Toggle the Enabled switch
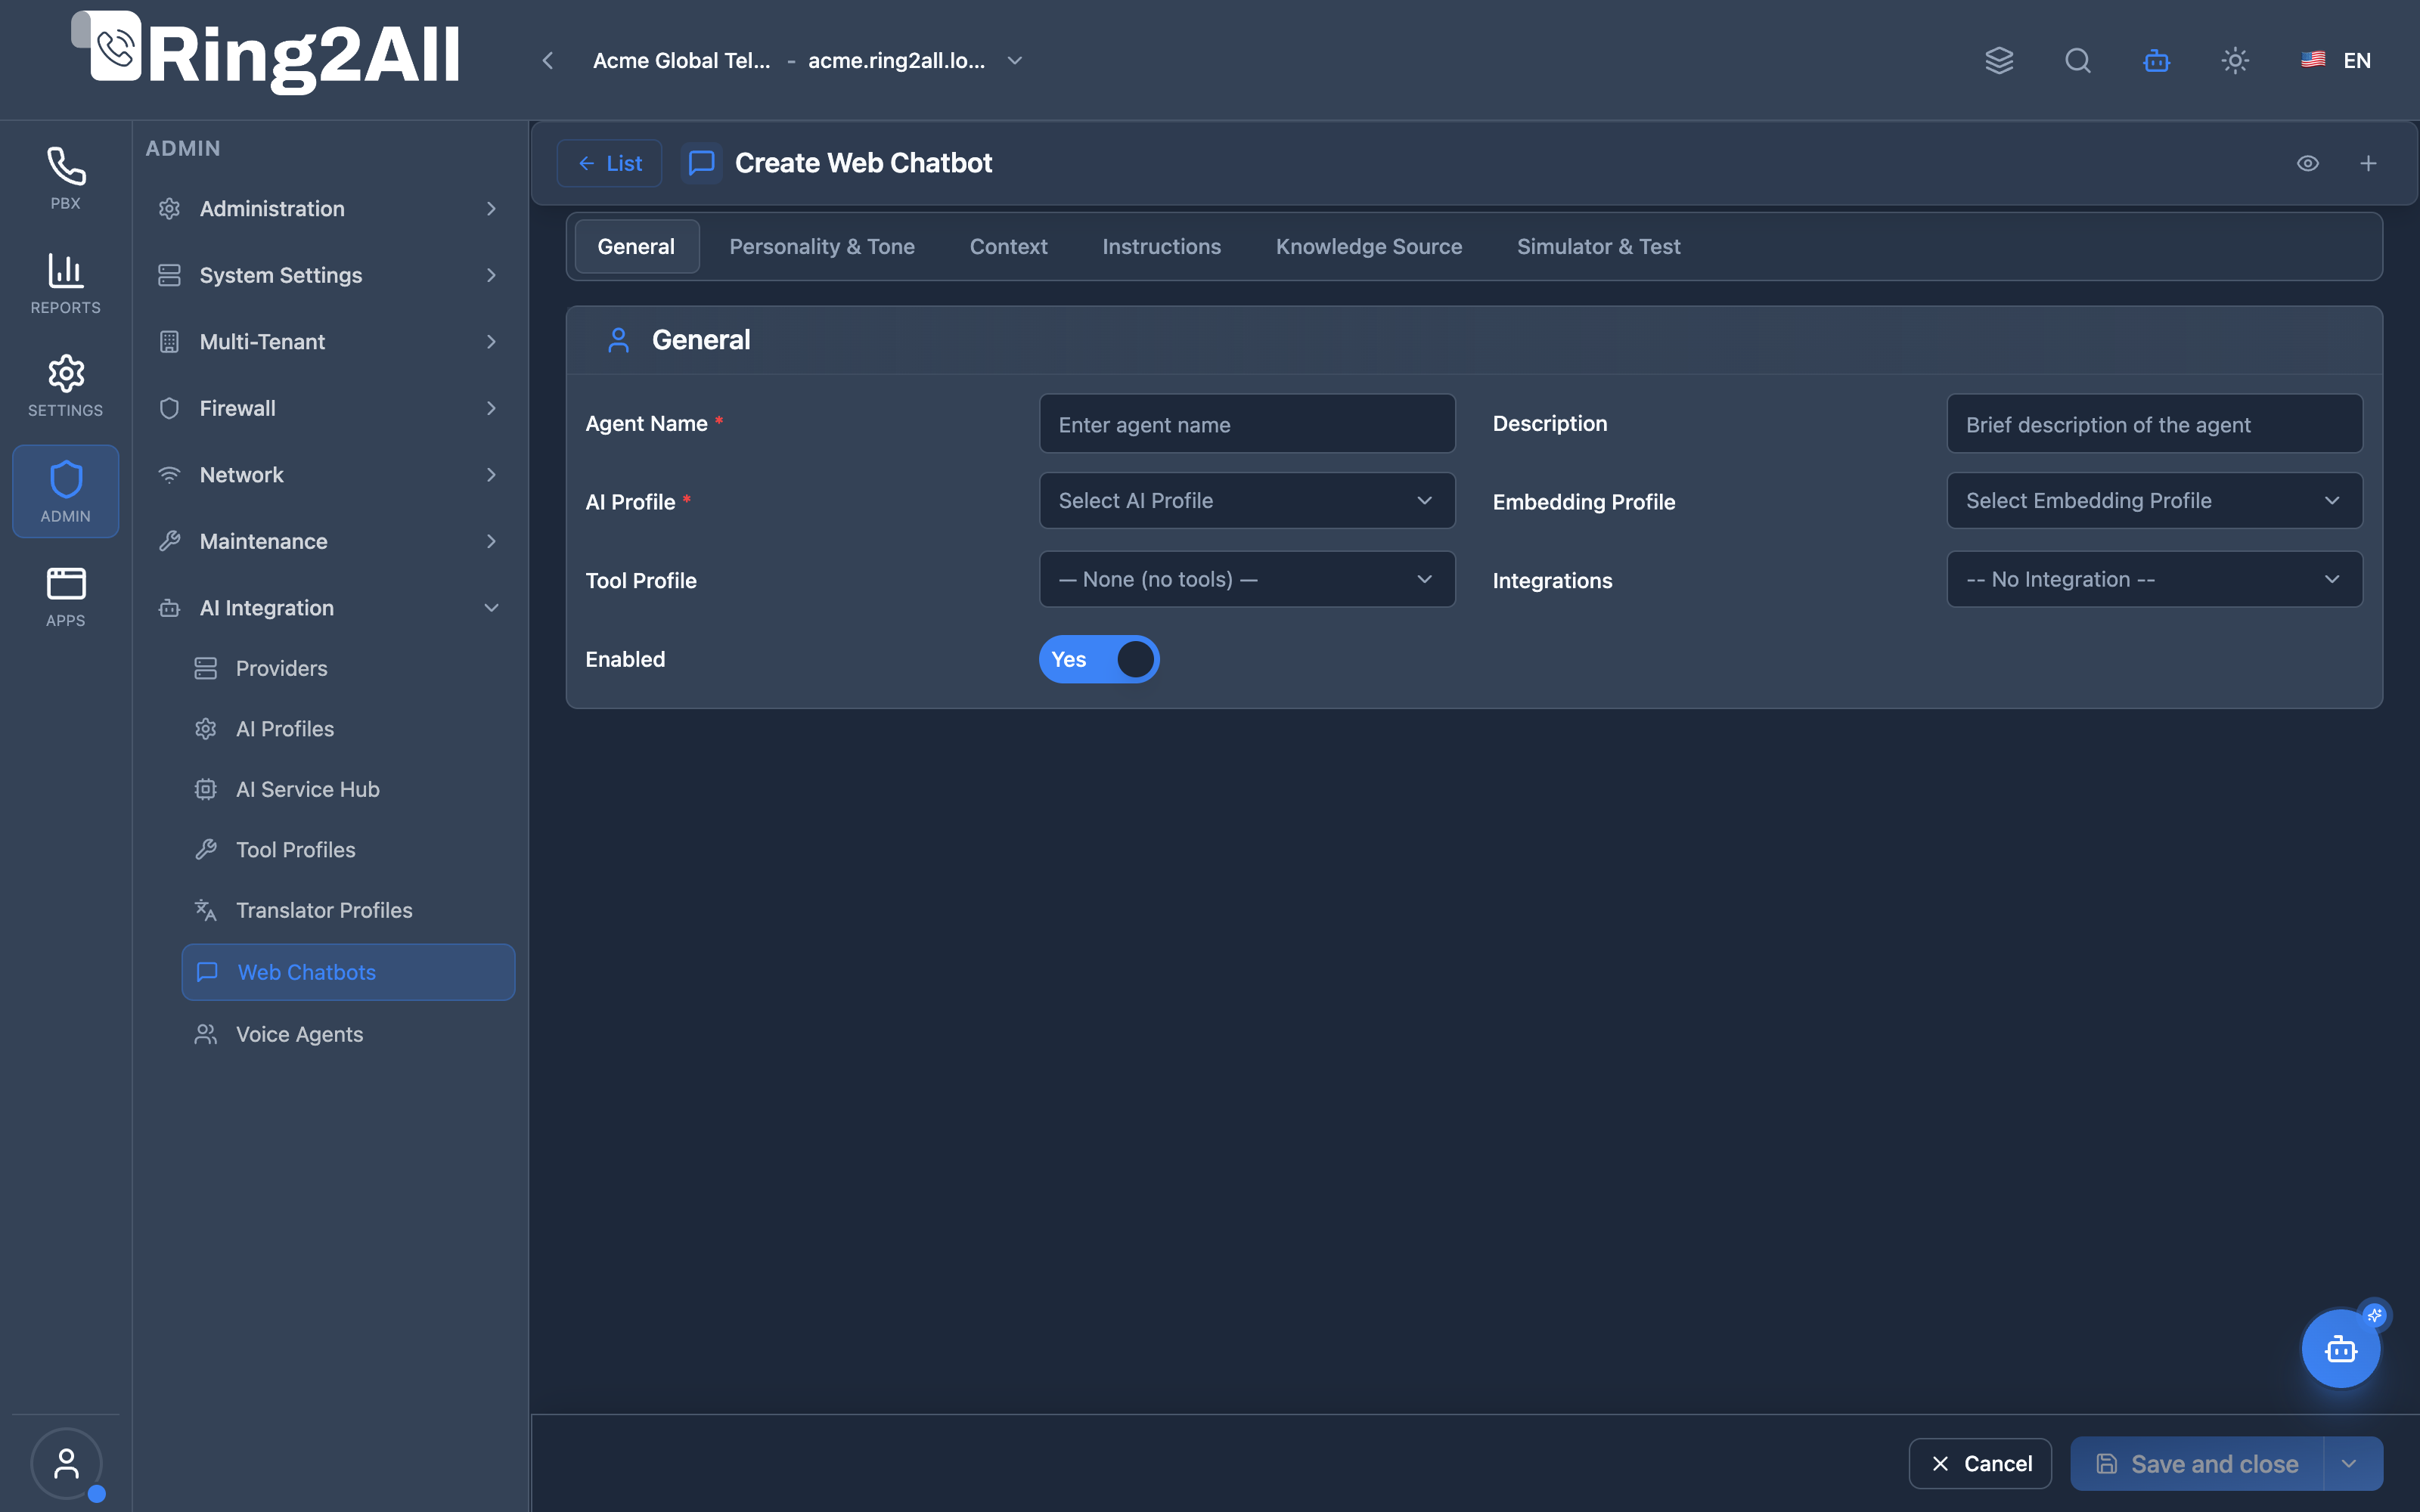The height and width of the screenshot is (1512, 2420). tap(1098, 659)
